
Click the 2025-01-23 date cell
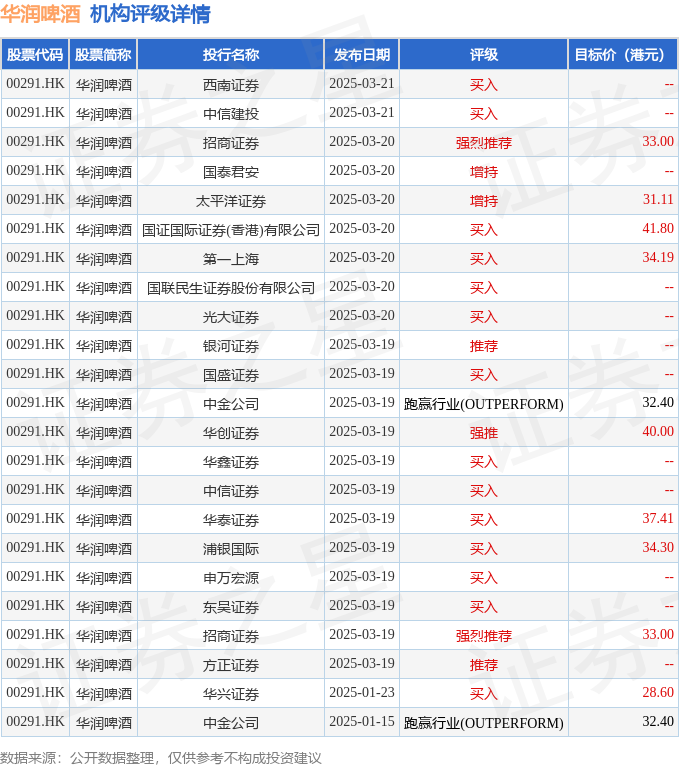pos(362,692)
